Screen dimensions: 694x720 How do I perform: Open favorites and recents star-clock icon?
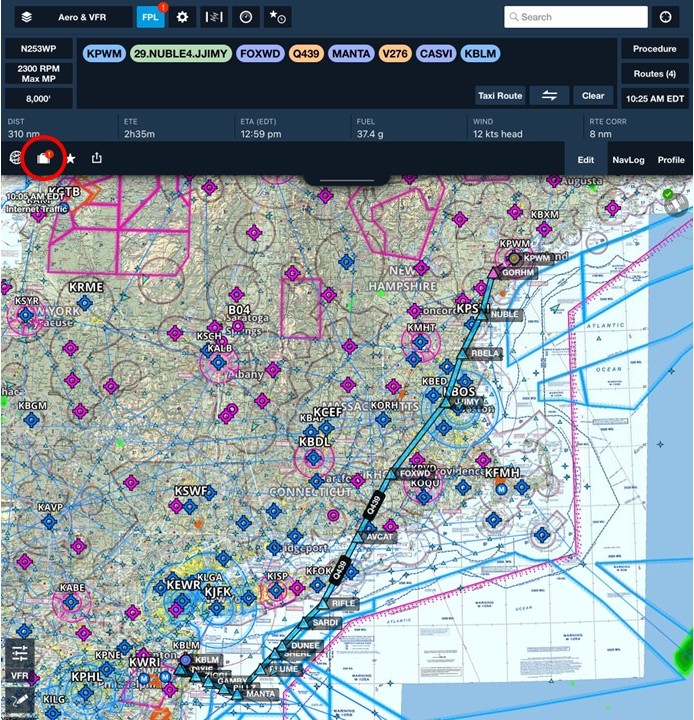click(x=277, y=17)
